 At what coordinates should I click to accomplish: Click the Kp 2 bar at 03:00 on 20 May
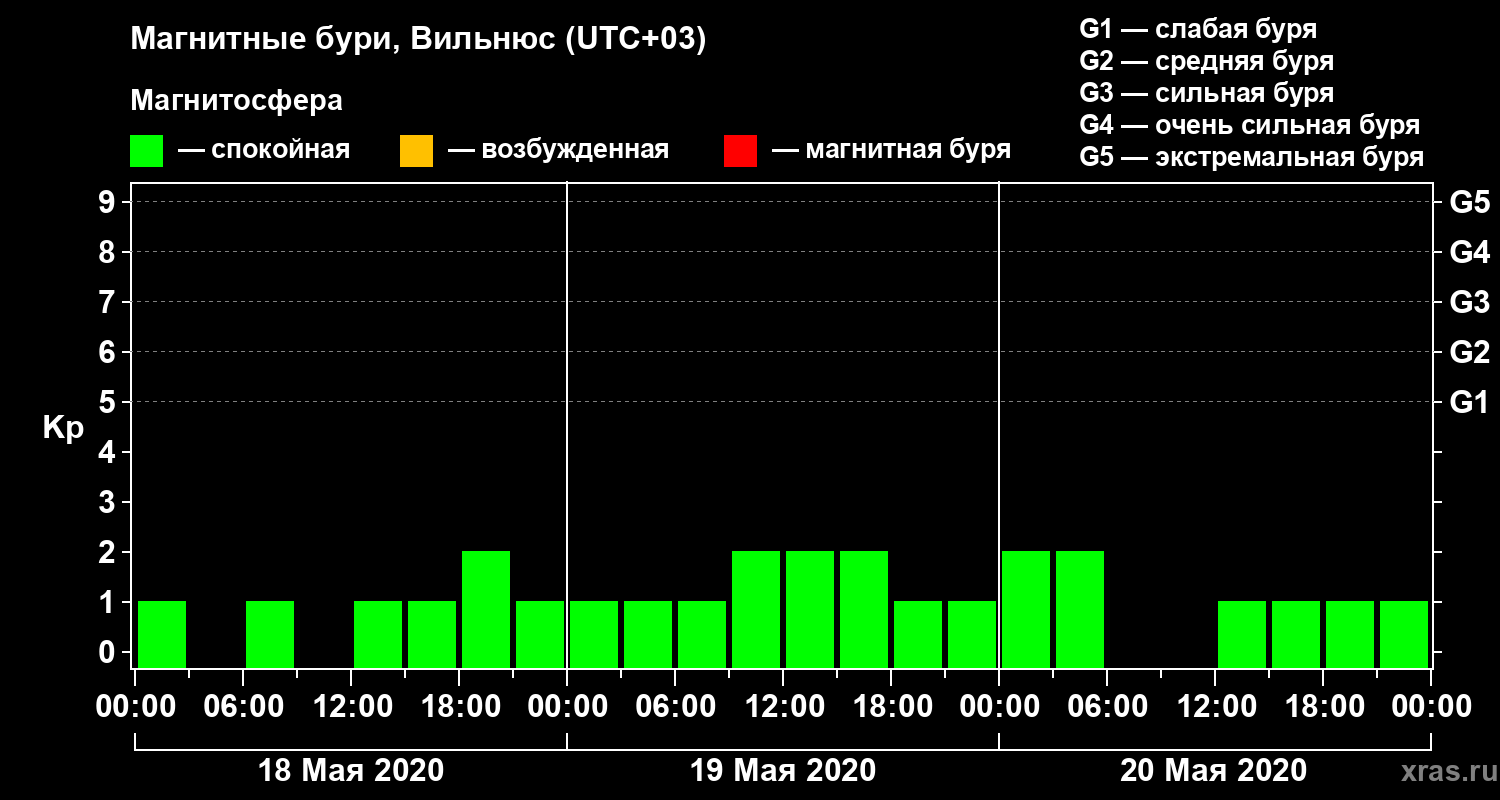pyautogui.click(x=1080, y=609)
